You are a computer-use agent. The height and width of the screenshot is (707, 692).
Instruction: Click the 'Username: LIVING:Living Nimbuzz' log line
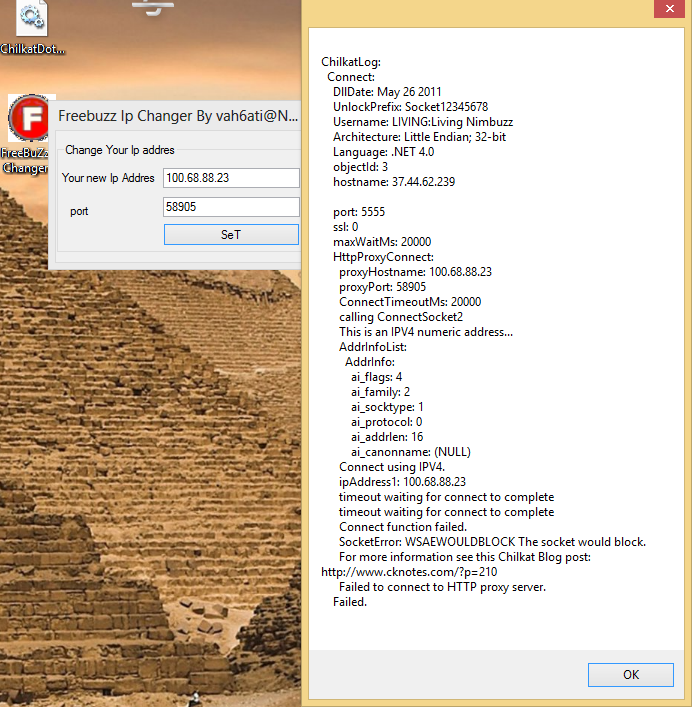423,122
